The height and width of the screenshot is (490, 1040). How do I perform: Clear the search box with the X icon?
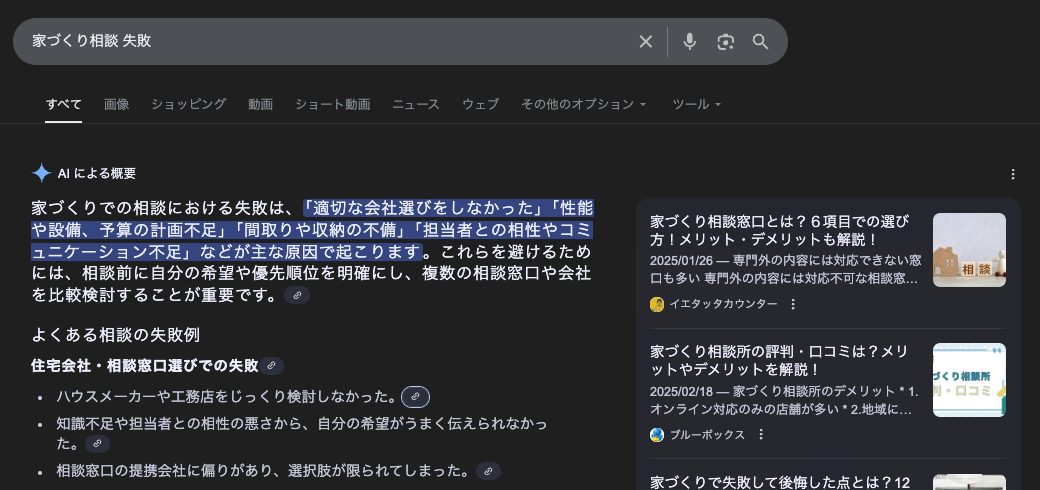pos(645,42)
